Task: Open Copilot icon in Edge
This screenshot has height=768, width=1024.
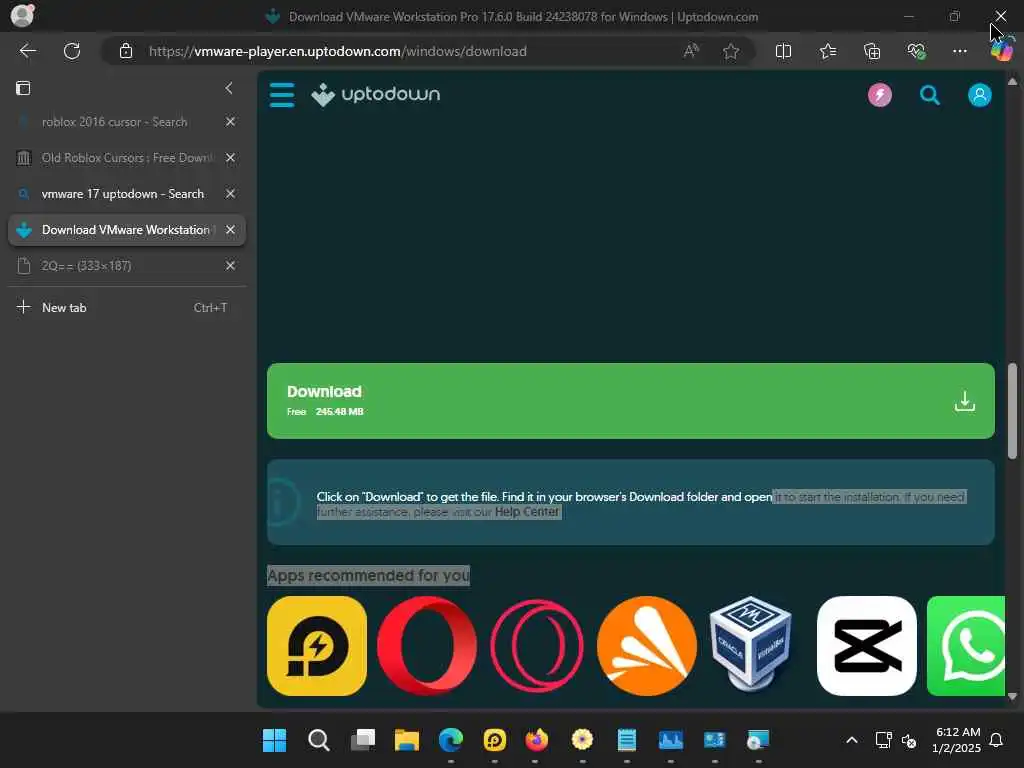Action: pos(1002,50)
